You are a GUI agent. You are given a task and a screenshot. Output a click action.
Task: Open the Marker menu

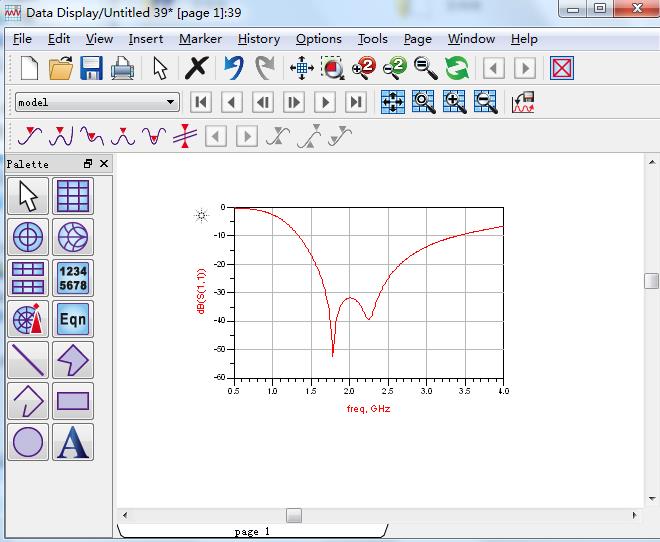pyautogui.click(x=200, y=39)
